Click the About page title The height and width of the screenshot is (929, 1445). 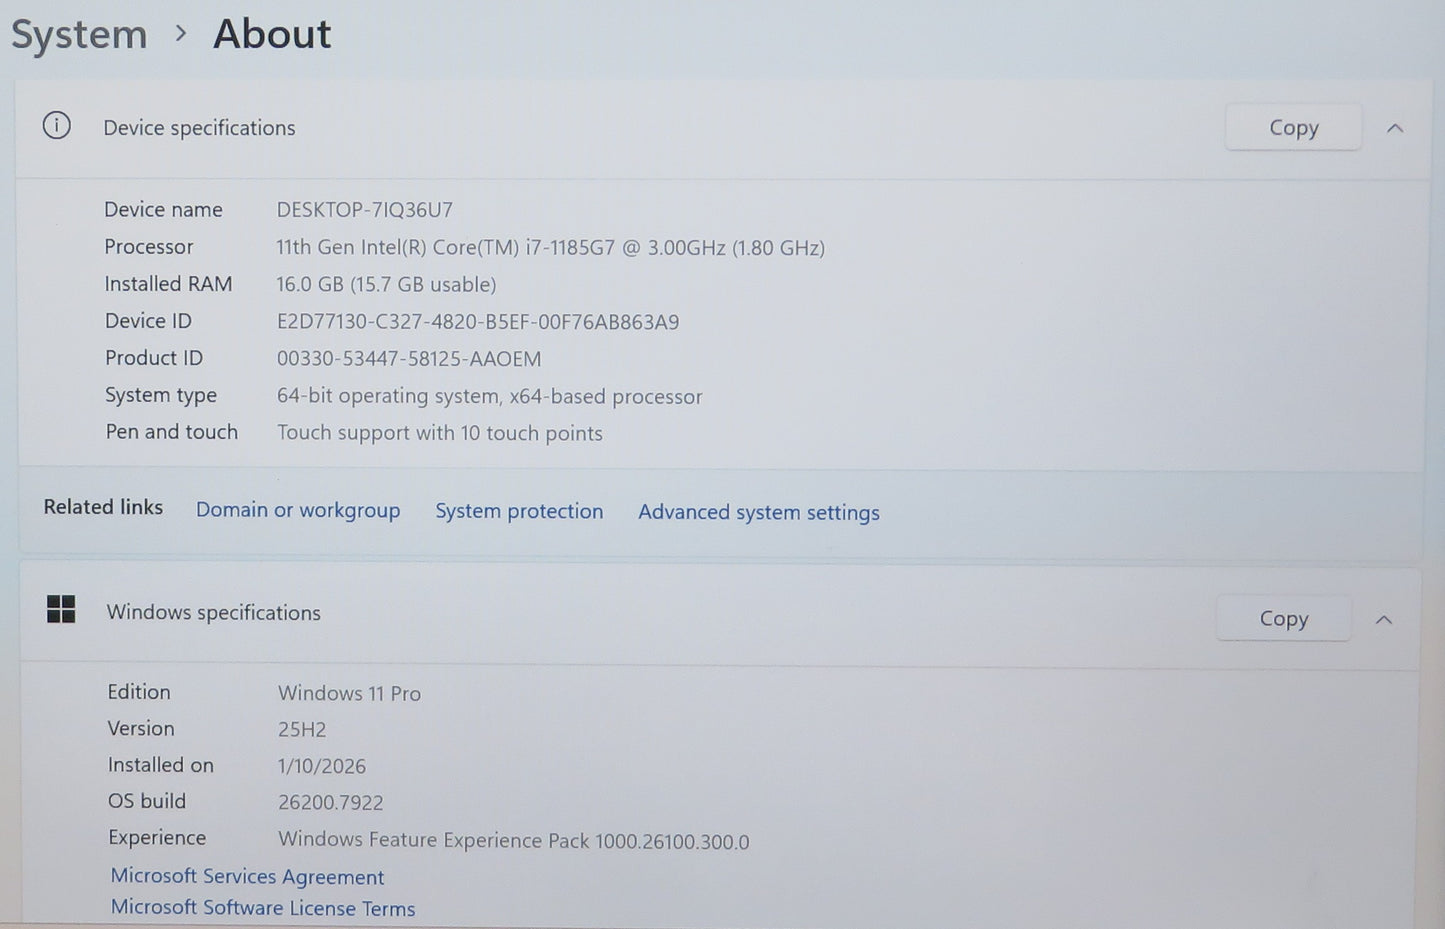(271, 34)
